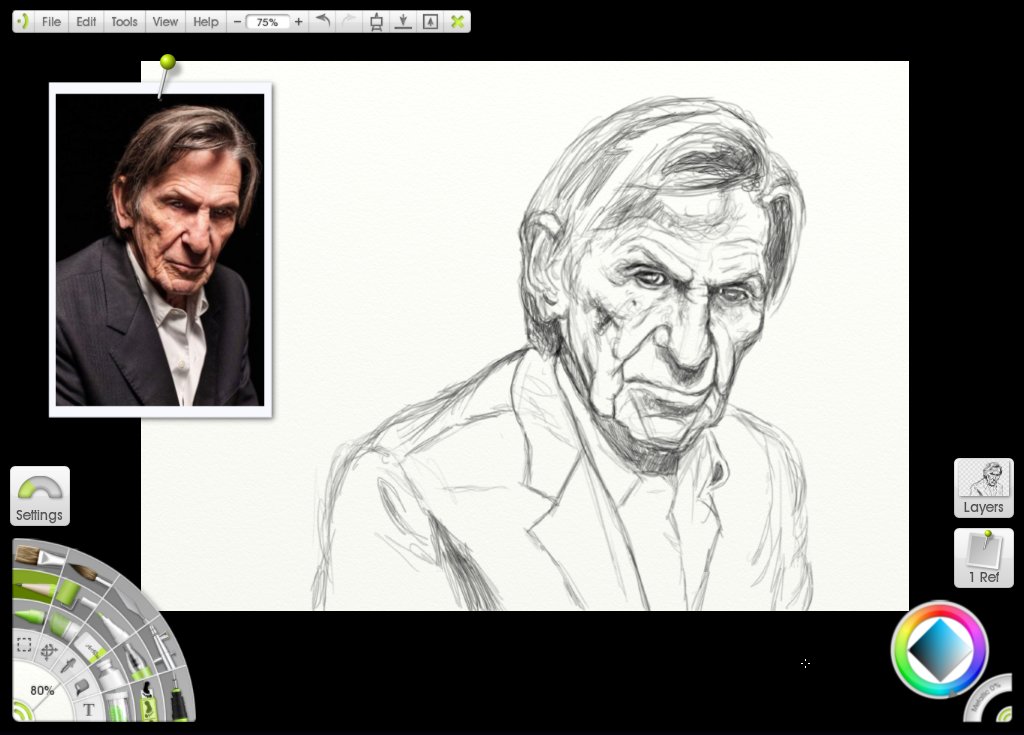This screenshot has width=1024, height=735.
Task: Click the downward arrow toolbar icon
Action: coord(403,22)
